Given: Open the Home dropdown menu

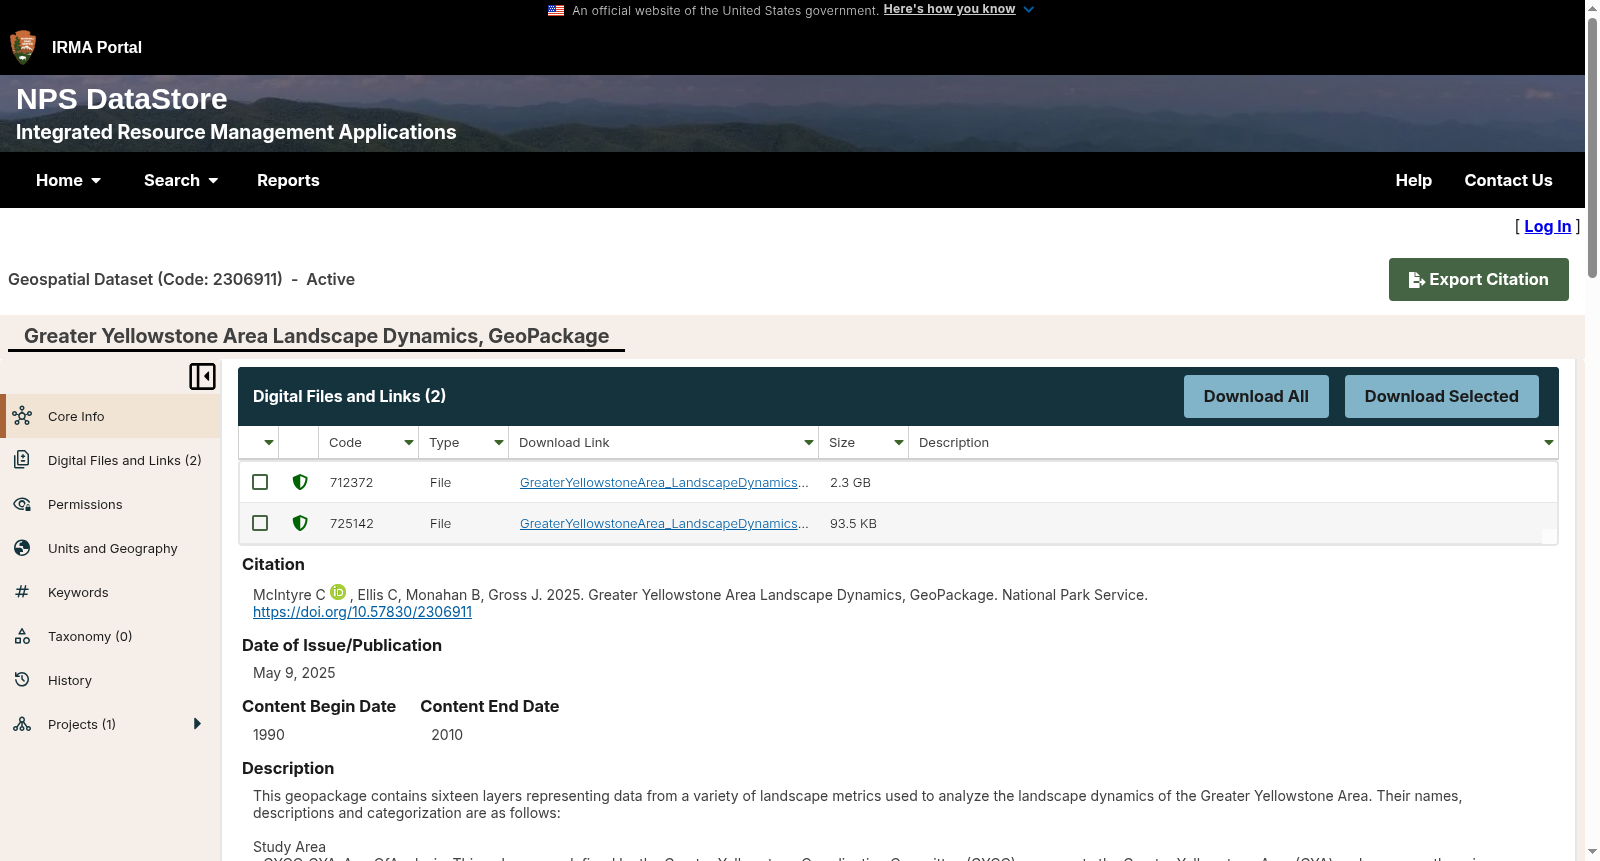Looking at the screenshot, I should click(x=68, y=180).
